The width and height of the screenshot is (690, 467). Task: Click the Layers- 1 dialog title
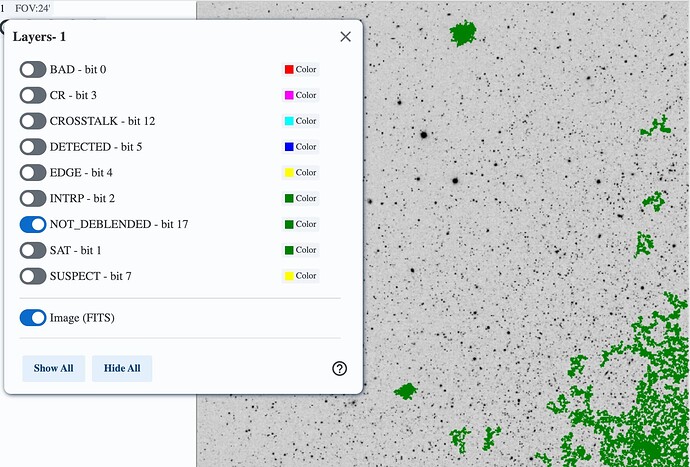click(39, 37)
